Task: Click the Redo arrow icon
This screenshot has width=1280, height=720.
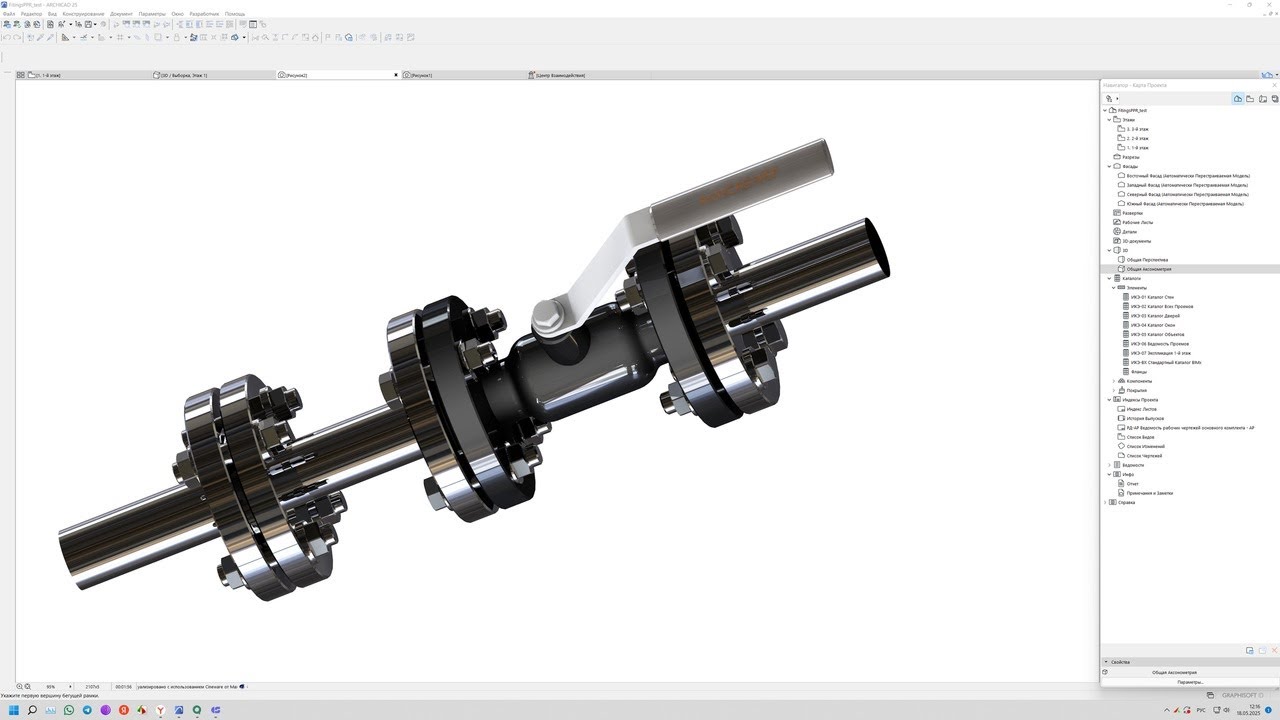Action: [17, 37]
